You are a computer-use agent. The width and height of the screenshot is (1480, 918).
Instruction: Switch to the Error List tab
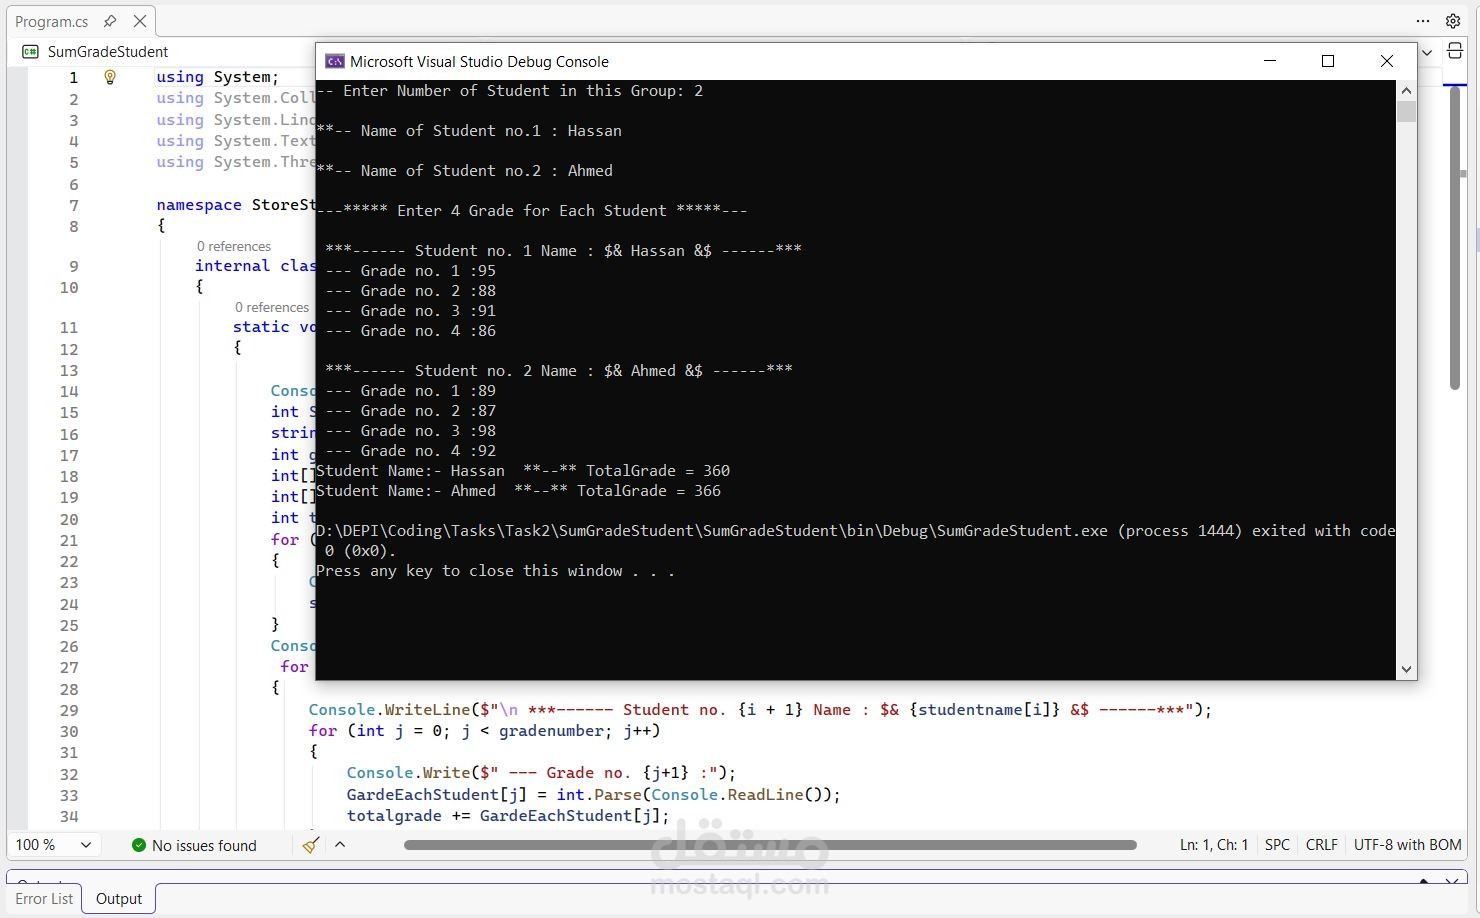pos(44,898)
